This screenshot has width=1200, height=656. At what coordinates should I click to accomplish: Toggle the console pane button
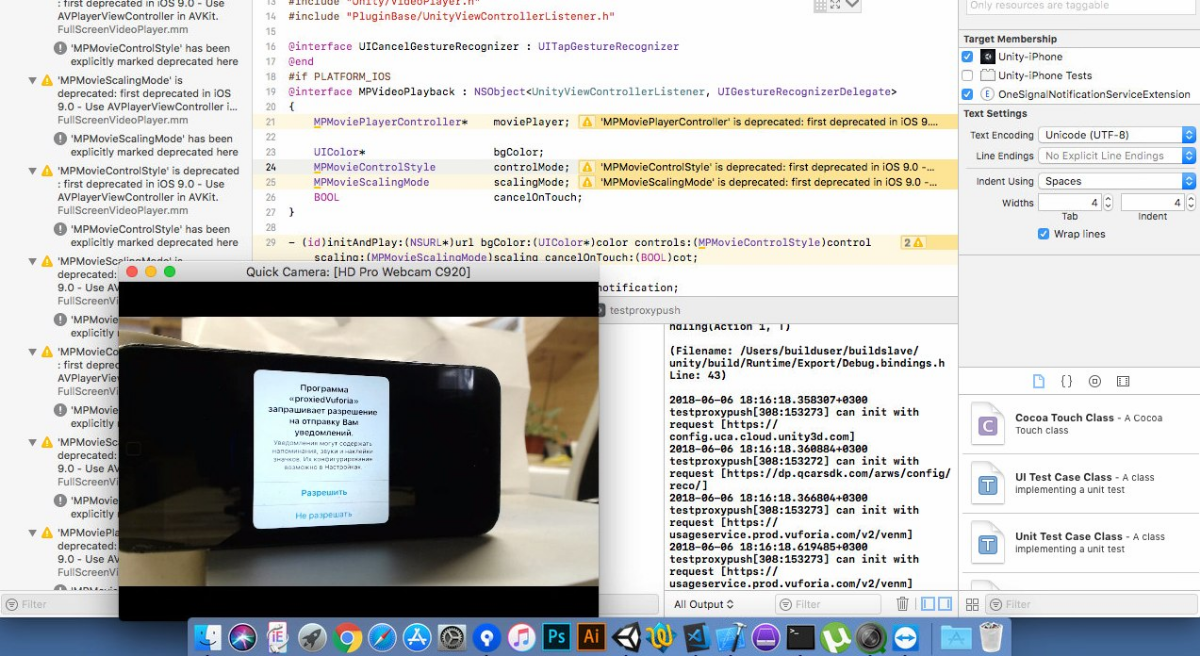pyautogui.click(x=945, y=604)
